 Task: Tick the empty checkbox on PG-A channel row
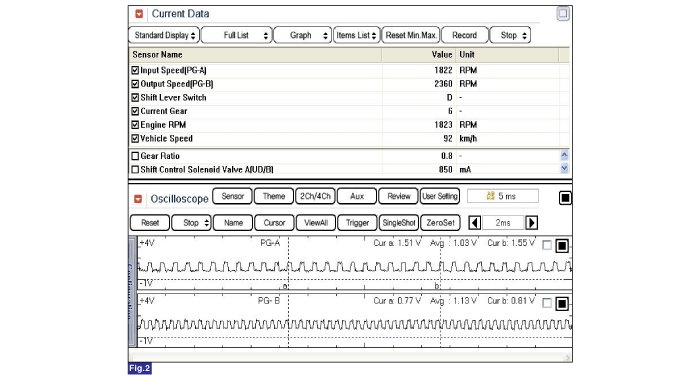(547, 245)
